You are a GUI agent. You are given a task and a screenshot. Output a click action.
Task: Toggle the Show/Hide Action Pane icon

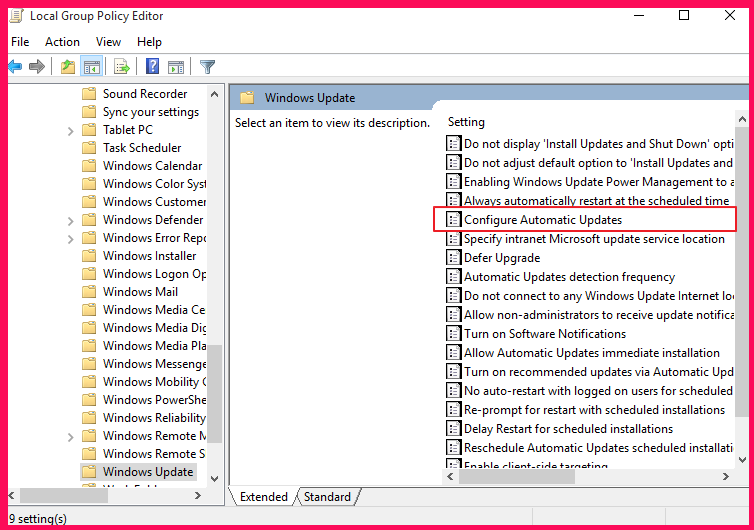[176, 67]
